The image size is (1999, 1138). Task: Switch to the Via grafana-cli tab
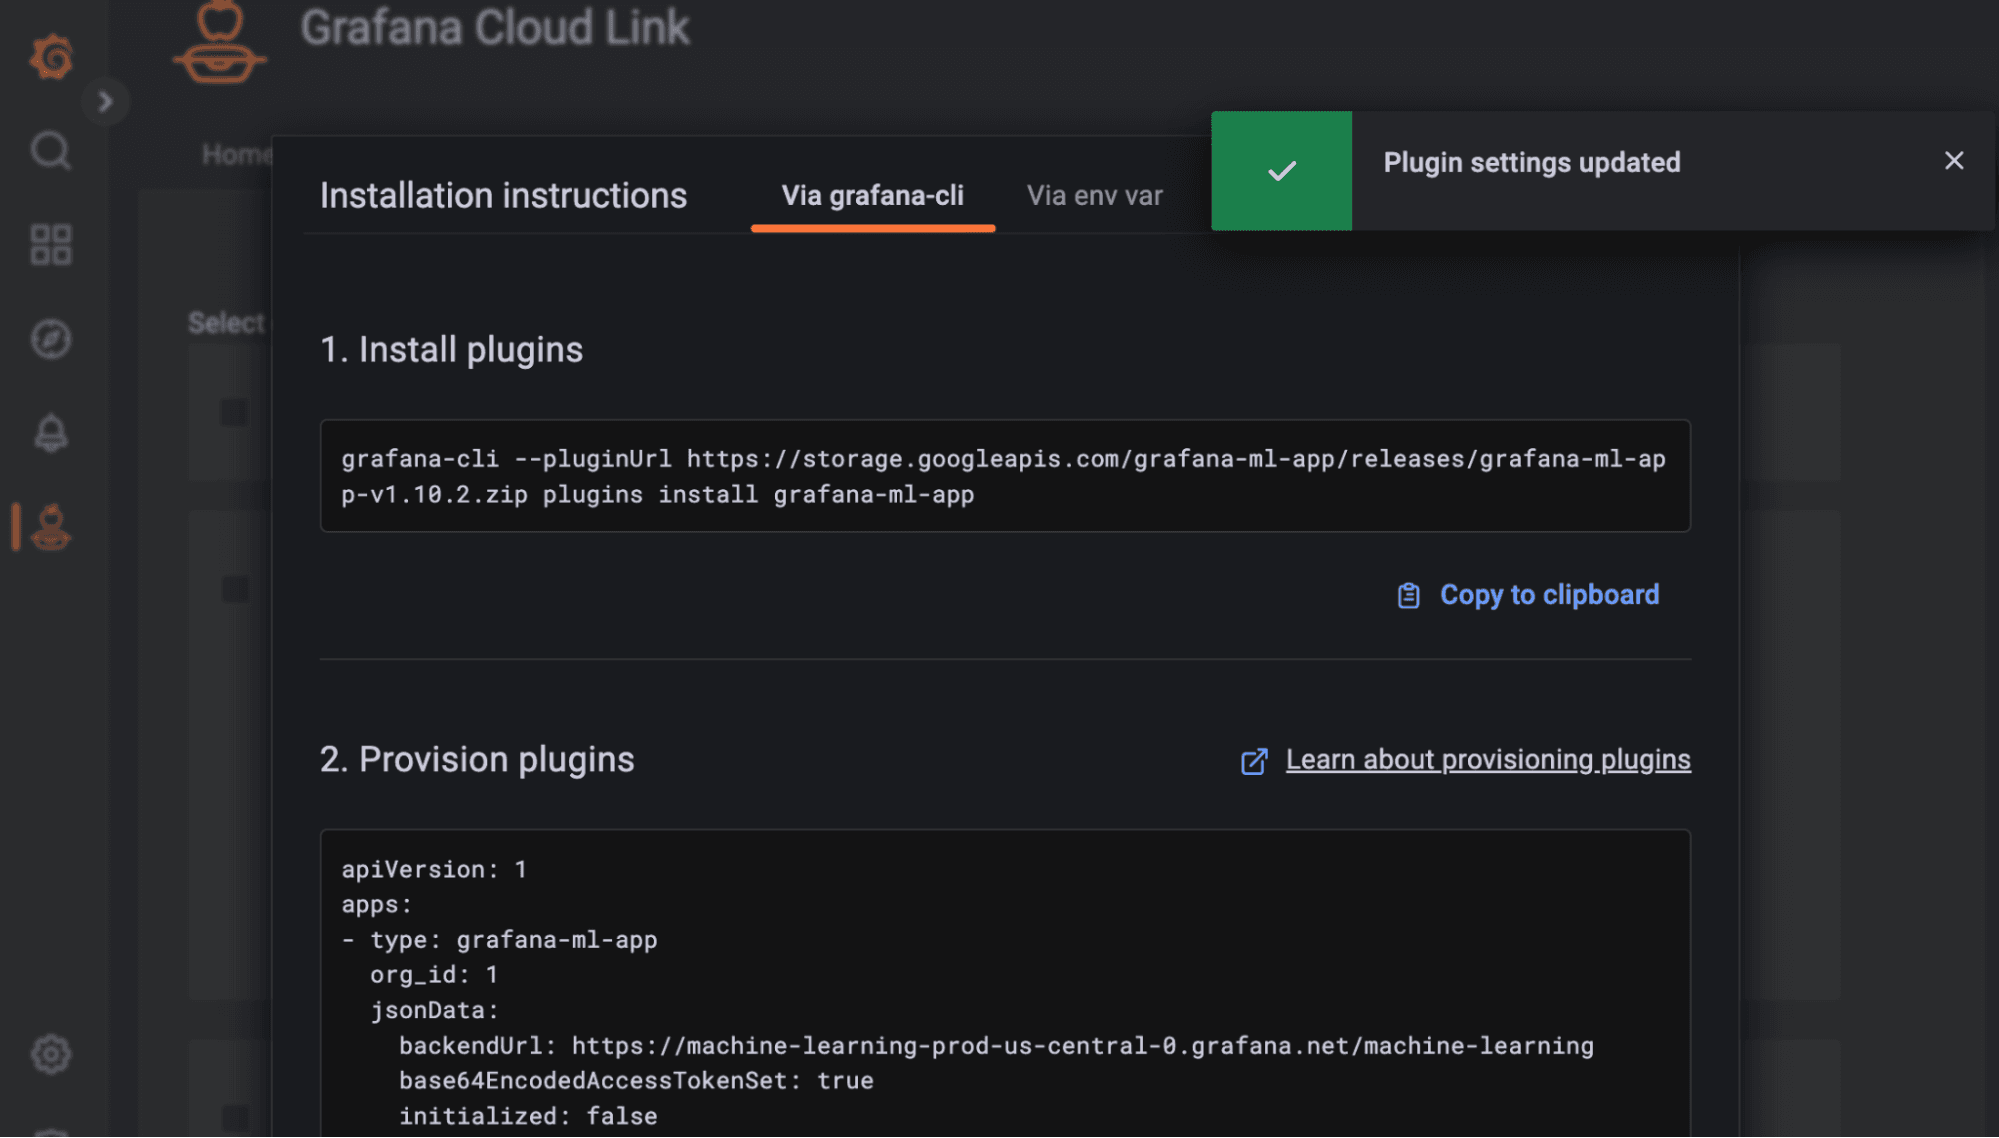(x=872, y=196)
